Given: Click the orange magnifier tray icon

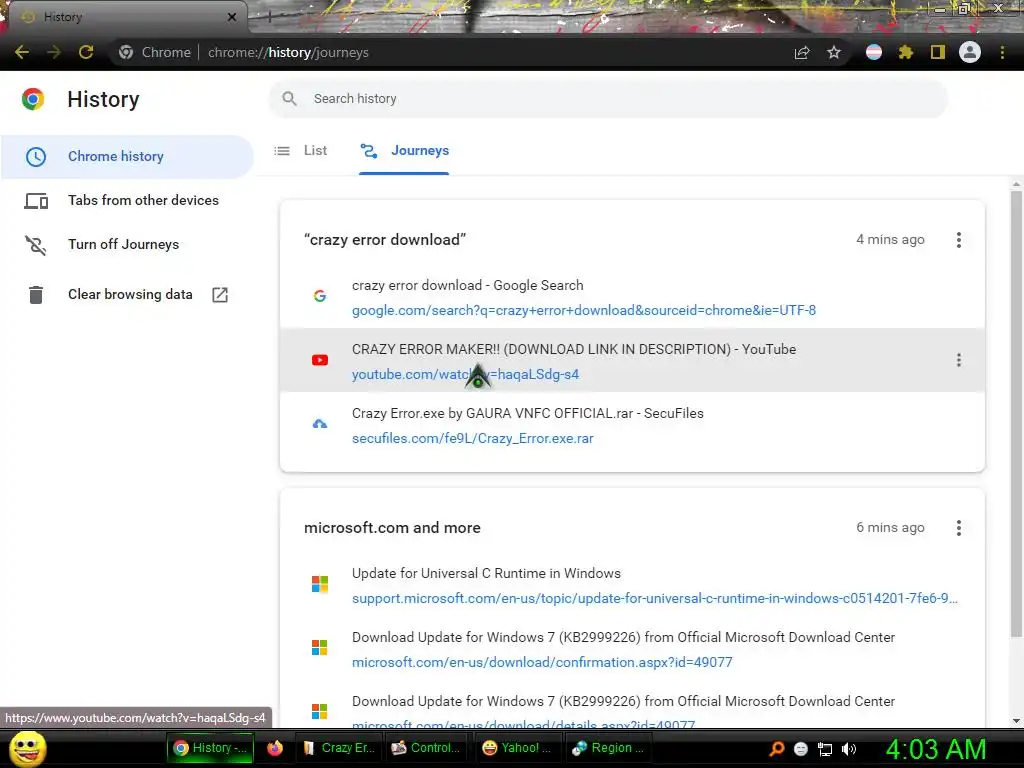Looking at the screenshot, I should tap(777, 749).
